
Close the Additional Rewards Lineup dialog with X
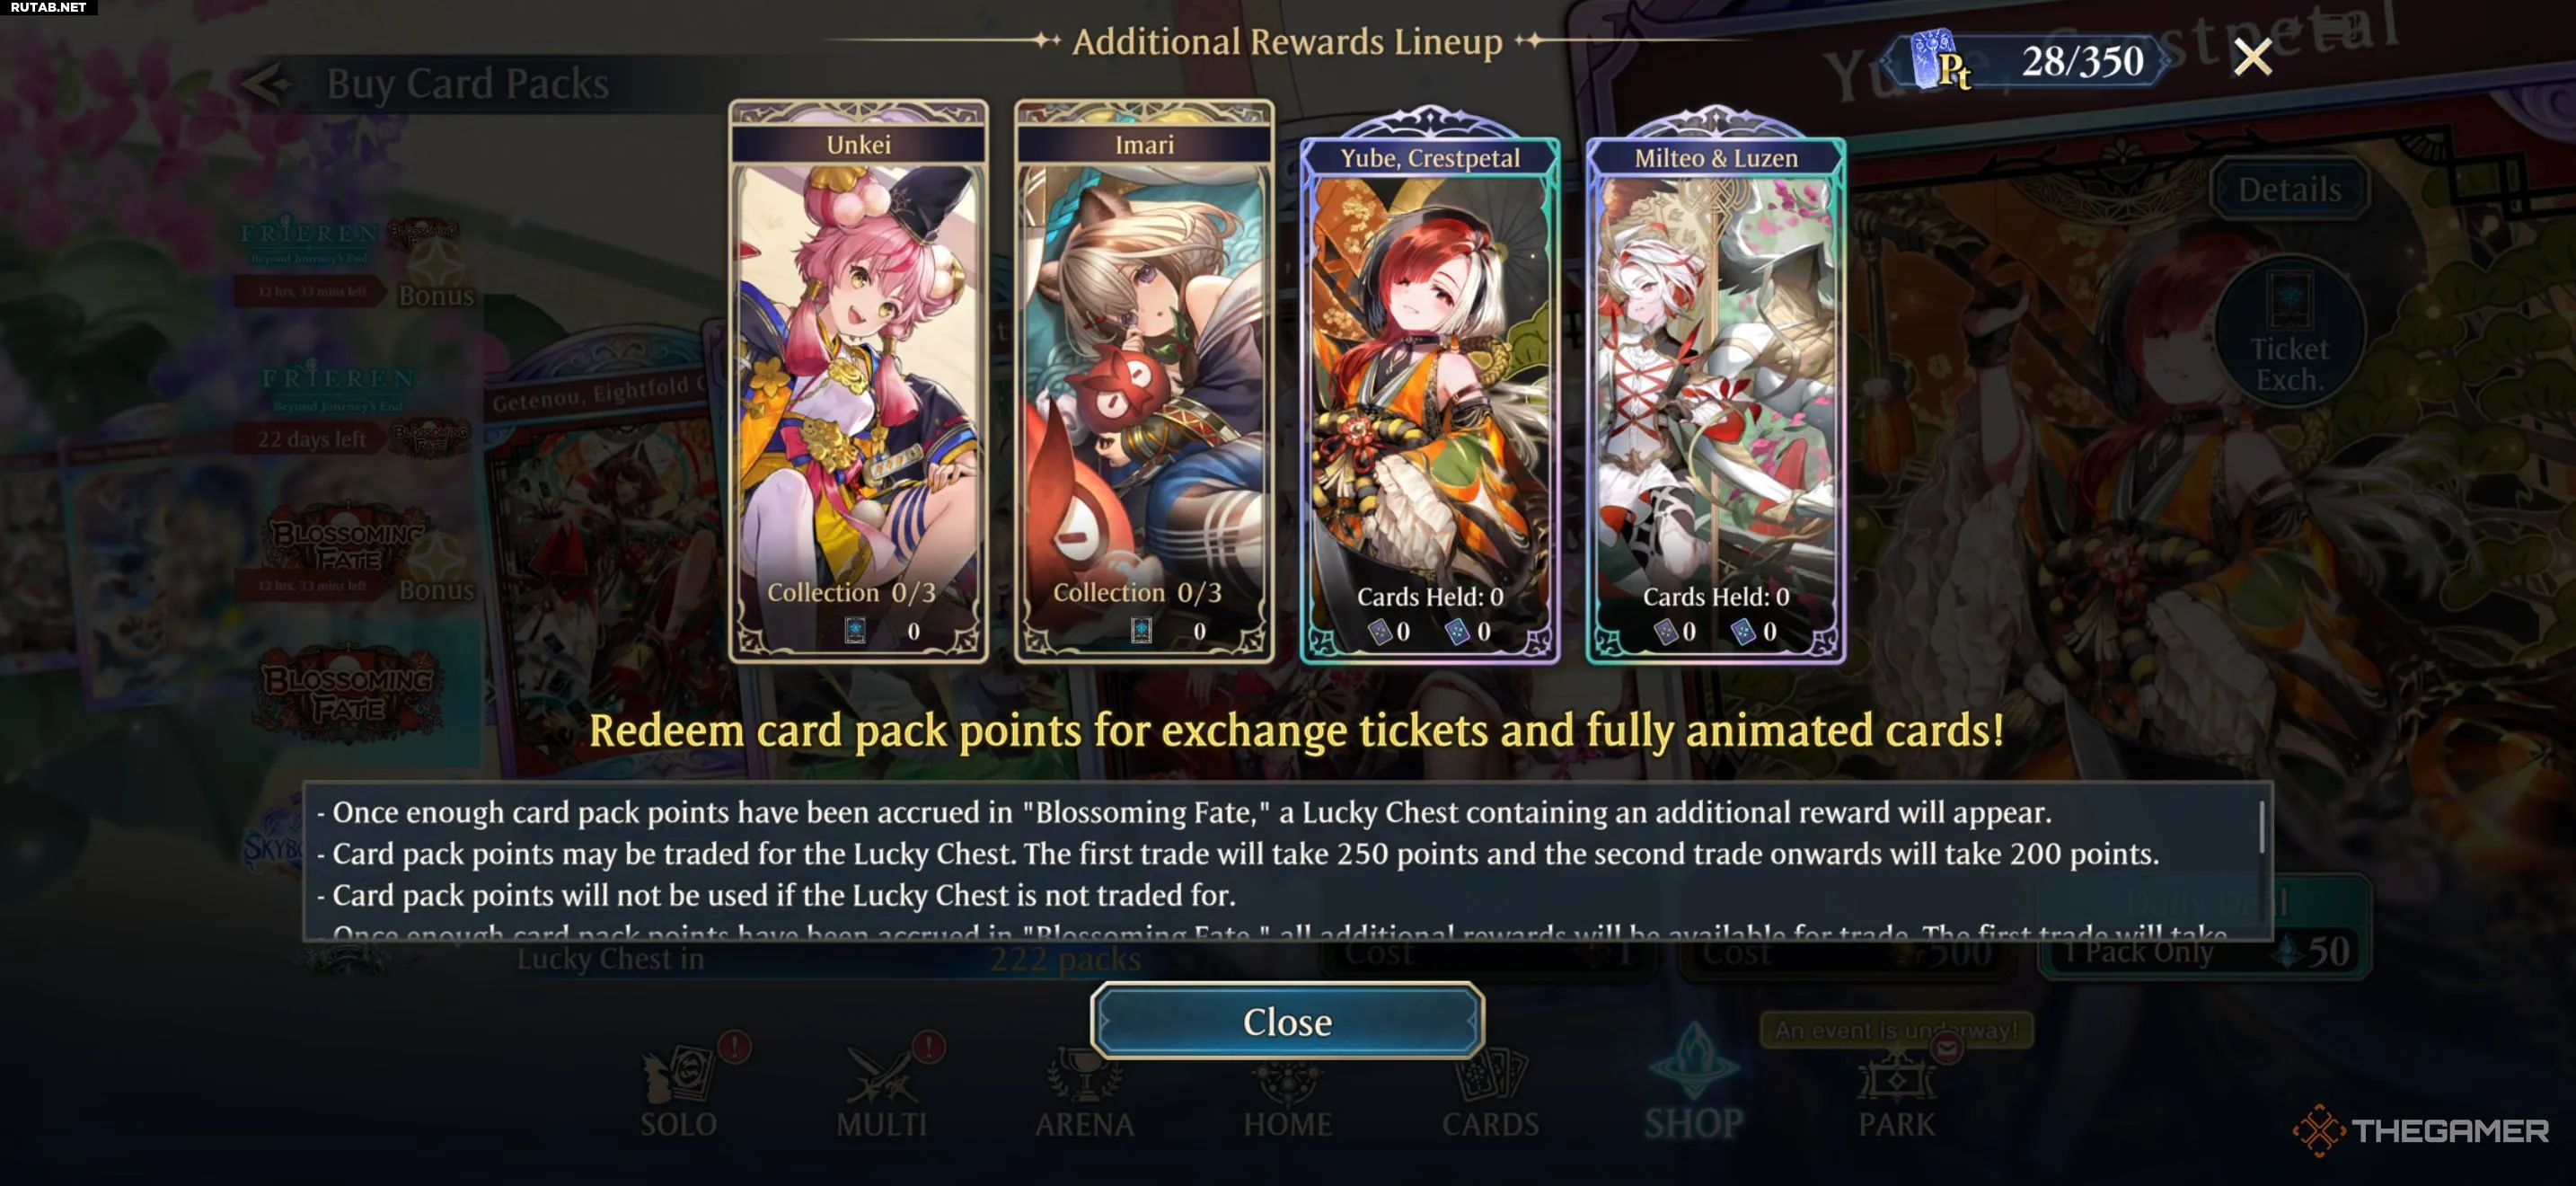click(2252, 58)
